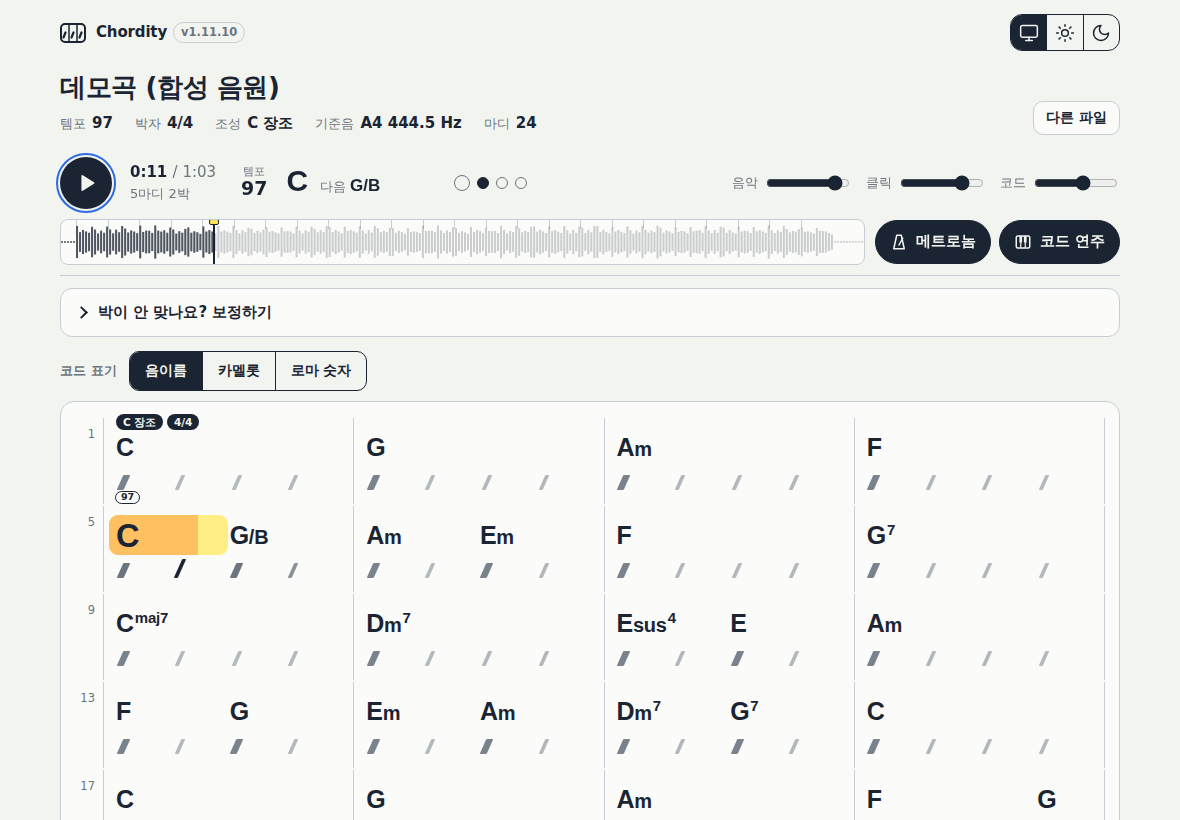Jump to the Esus4 chord
The image size is (1180, 820).
(x=646, y=623)
